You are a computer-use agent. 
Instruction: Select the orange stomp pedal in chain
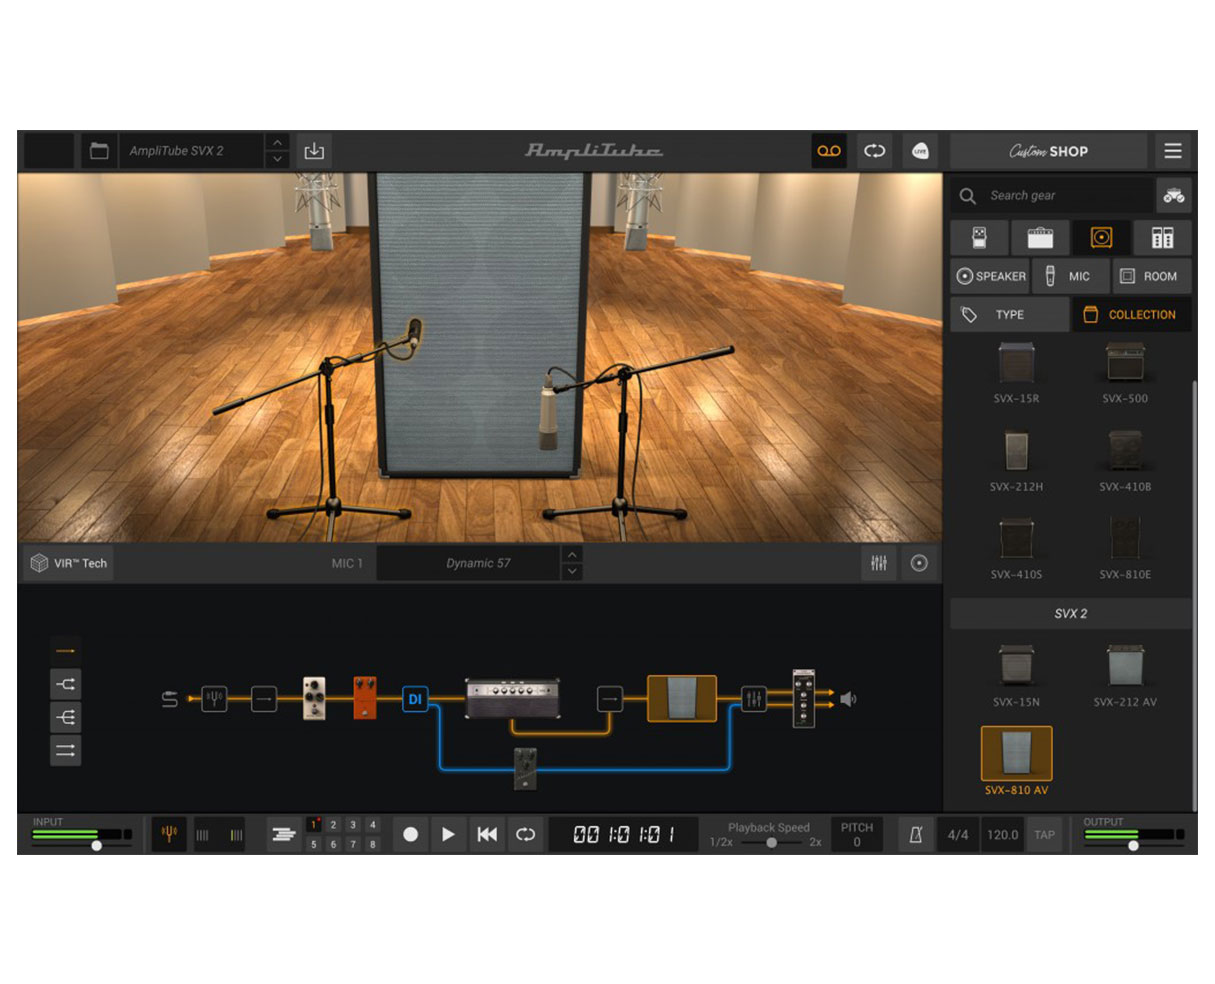coord(364,698)
